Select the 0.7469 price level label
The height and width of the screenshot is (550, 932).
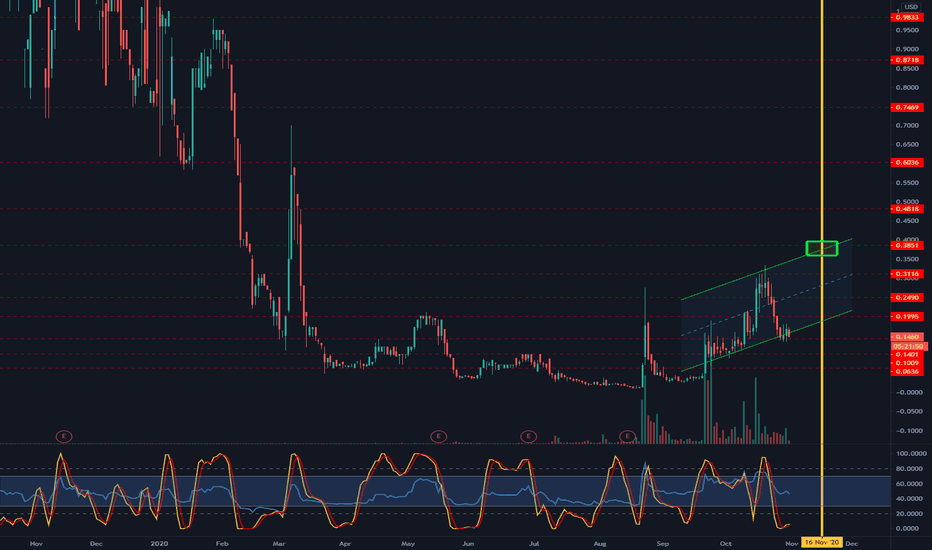click(907, 108)
